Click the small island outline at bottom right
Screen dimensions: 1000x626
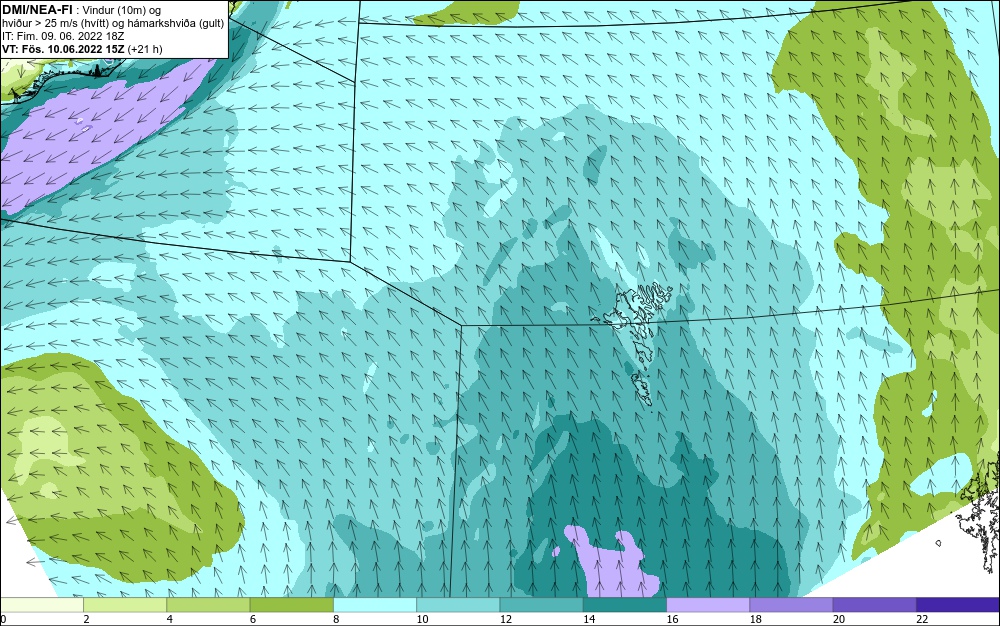click(x=938, y=543)
